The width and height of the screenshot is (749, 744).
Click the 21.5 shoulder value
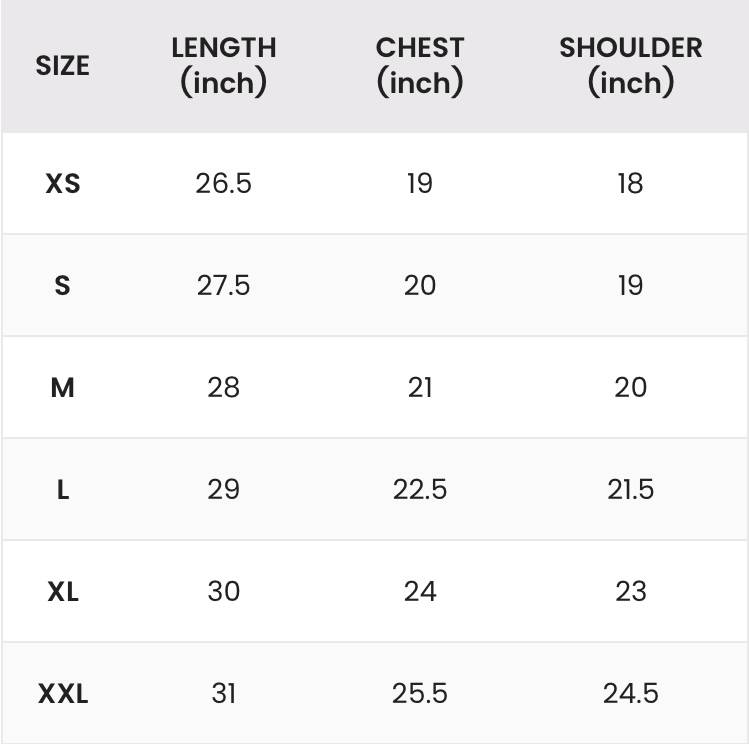pyautogui.click(x=631, y=489)
